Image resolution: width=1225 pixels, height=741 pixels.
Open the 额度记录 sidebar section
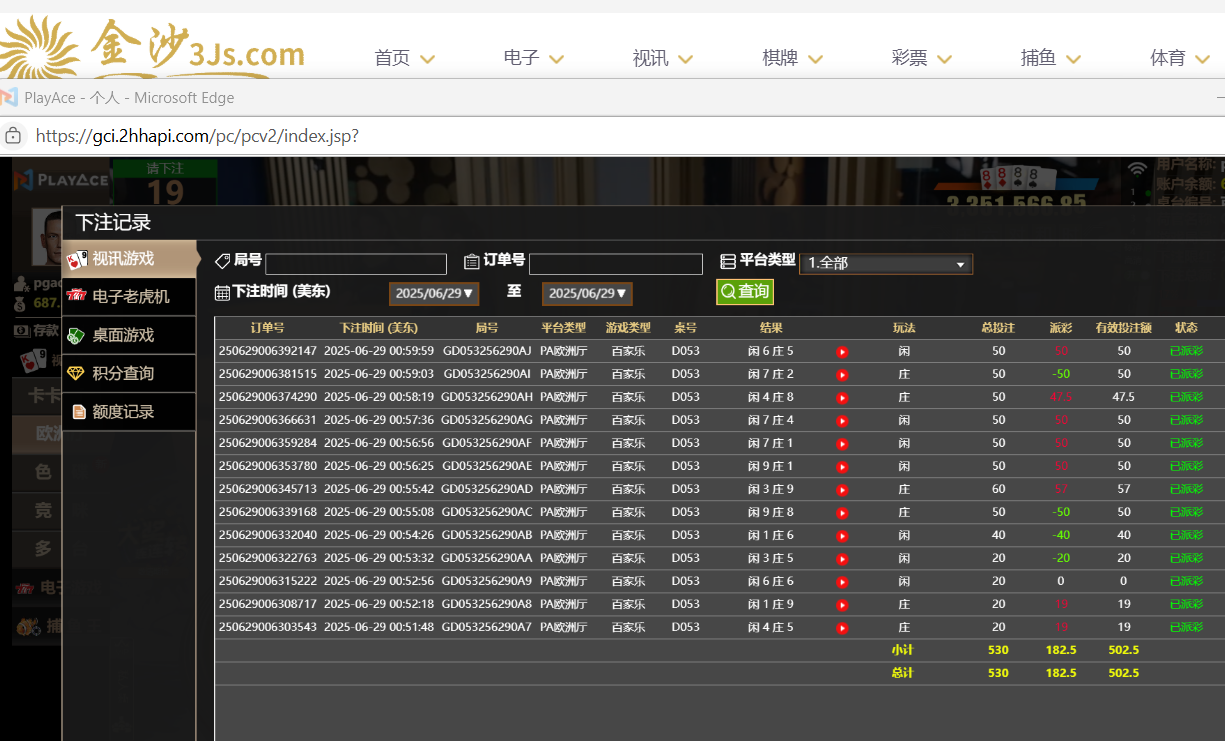click(128, 412)
